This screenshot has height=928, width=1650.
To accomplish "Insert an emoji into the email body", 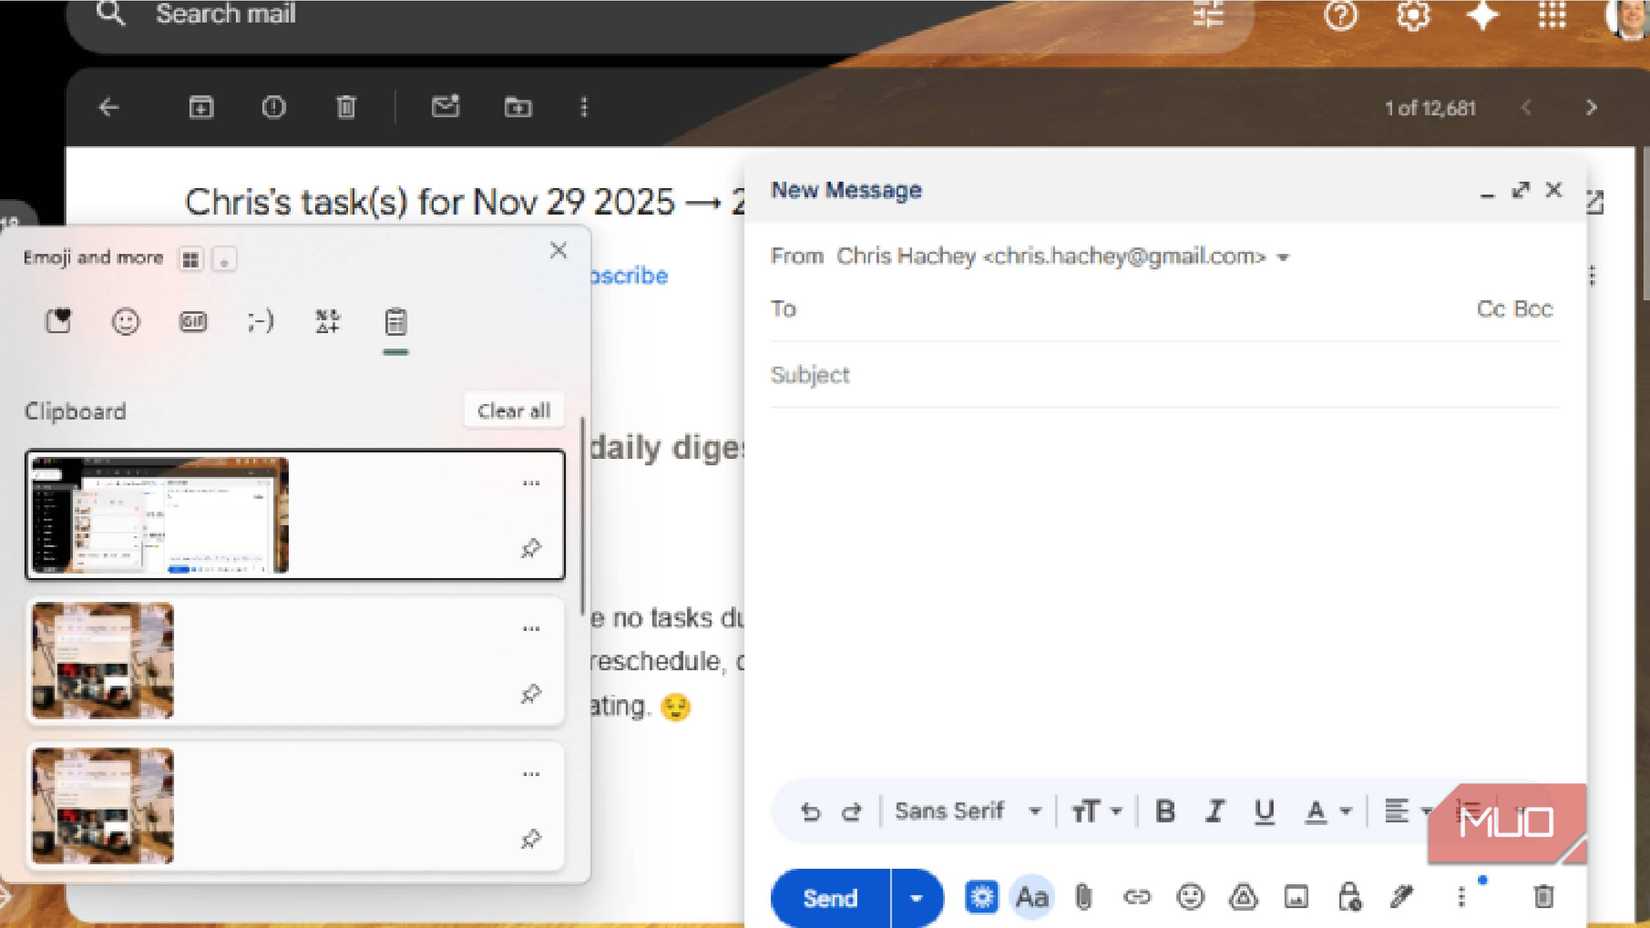I will (1190, 897).
